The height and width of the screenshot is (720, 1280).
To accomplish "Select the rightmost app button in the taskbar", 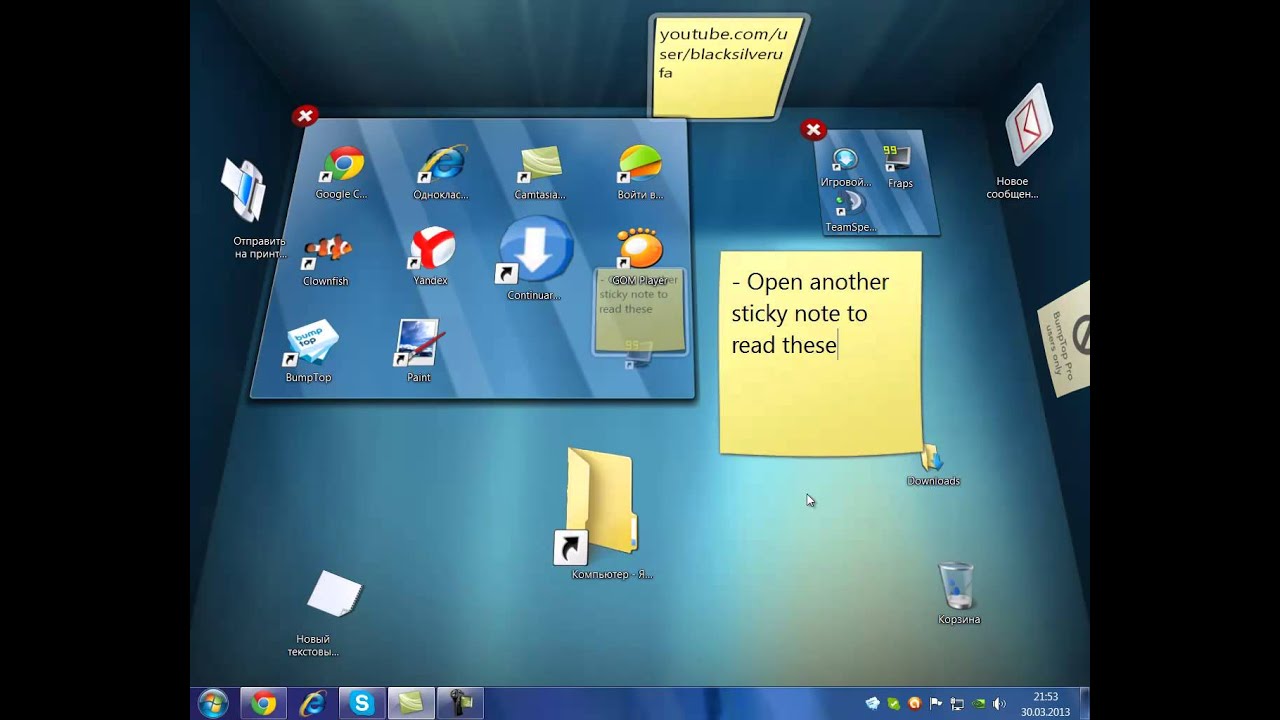I will click(460, 704).
